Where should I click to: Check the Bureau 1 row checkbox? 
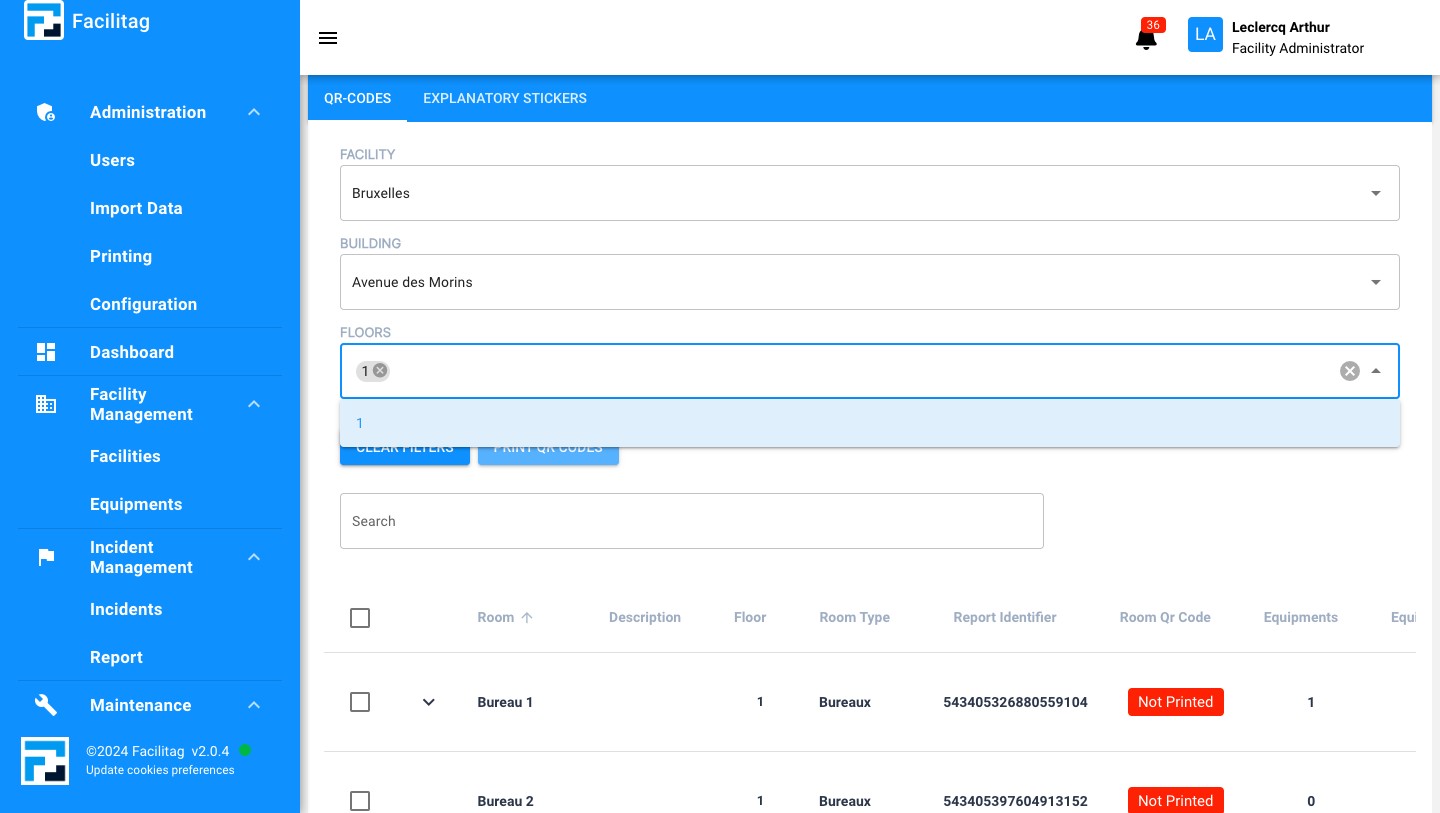click(x=360, y=702)
